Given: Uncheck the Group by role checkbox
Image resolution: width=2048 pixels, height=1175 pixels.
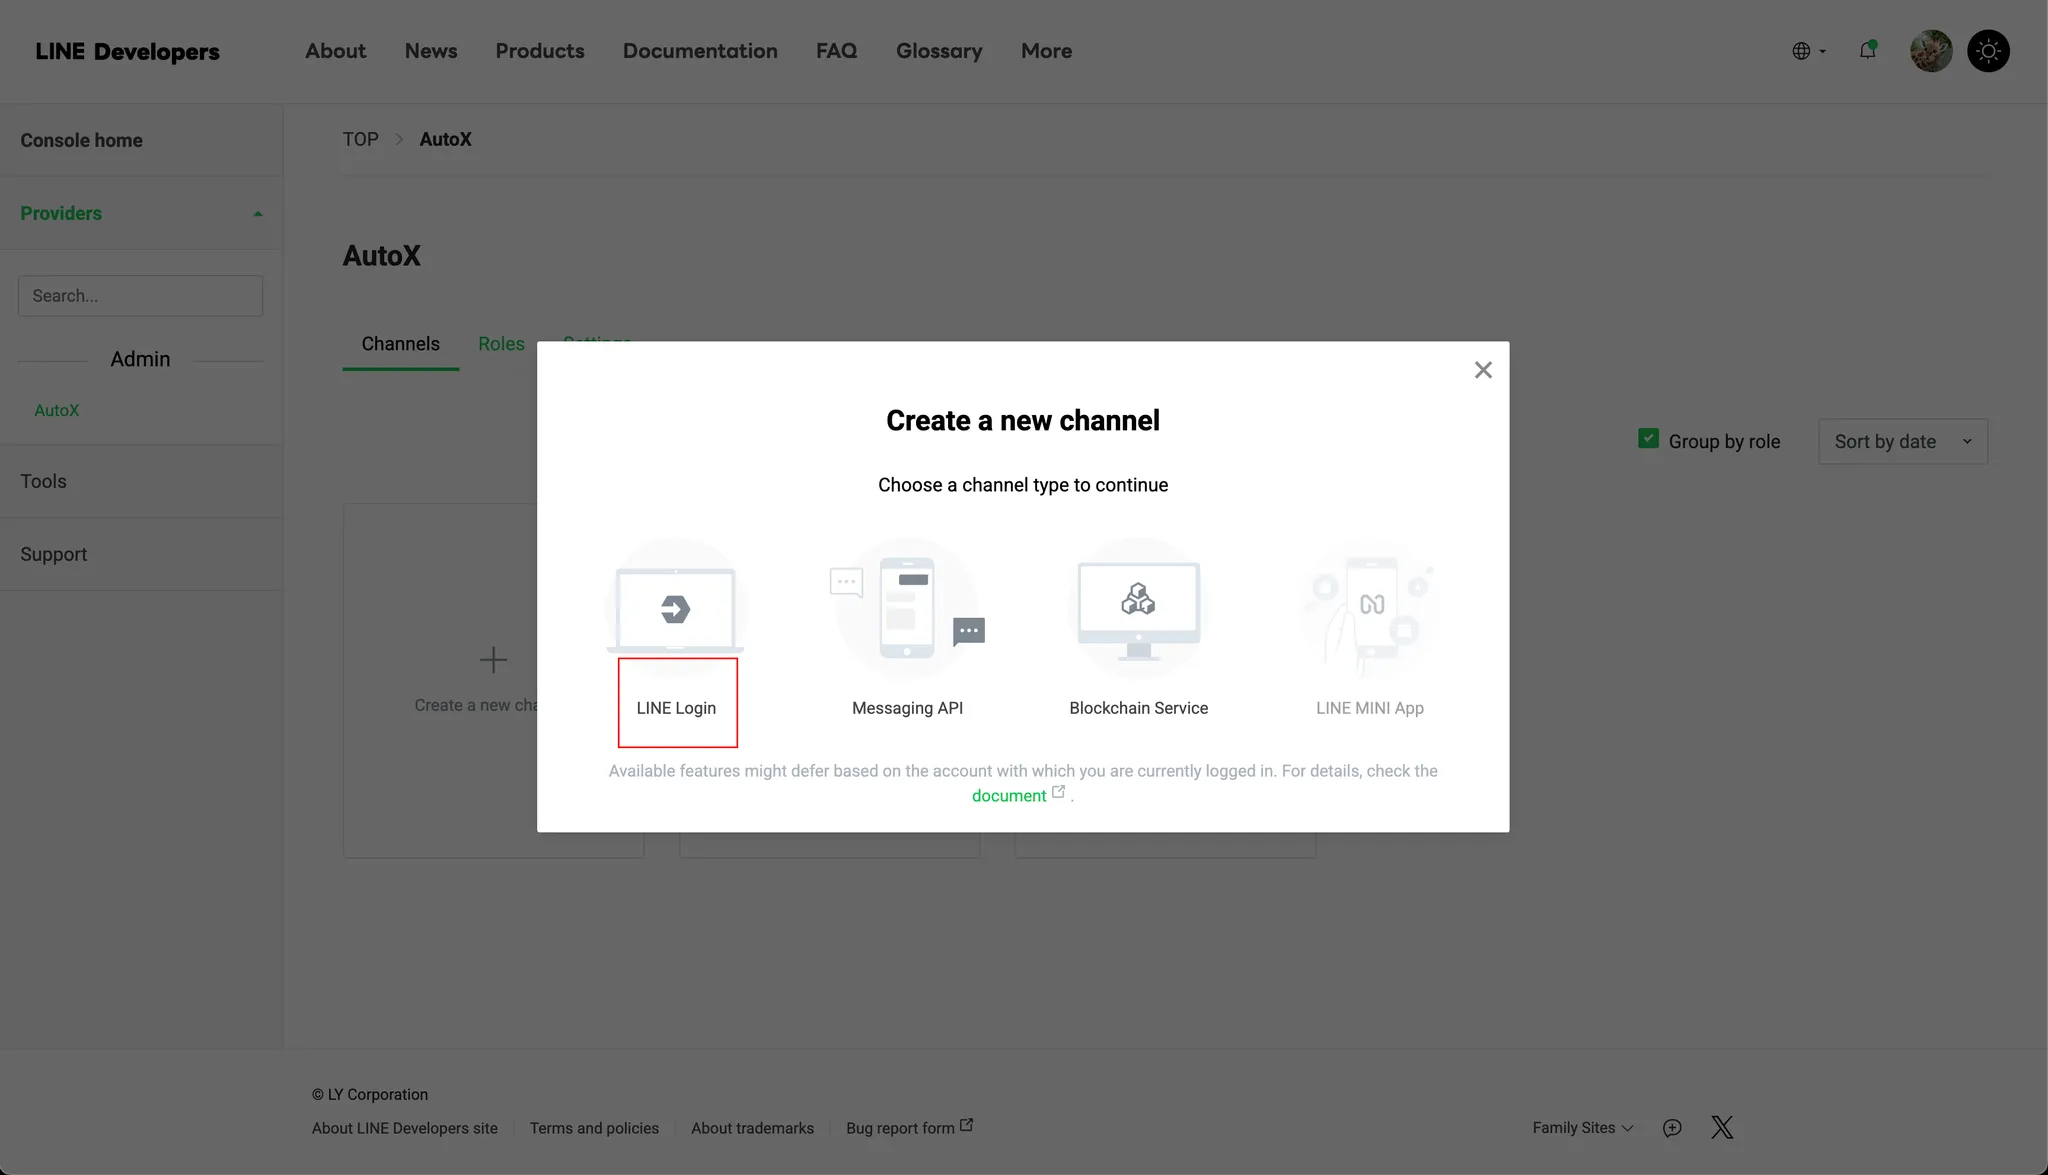Looking at the screenshot, I should (x=1648, y=439).
